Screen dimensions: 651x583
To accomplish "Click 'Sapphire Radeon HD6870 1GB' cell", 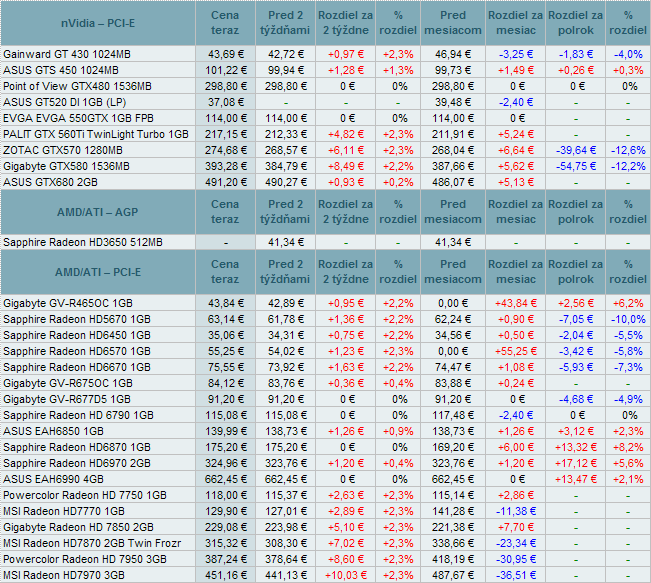I will 77,447.
